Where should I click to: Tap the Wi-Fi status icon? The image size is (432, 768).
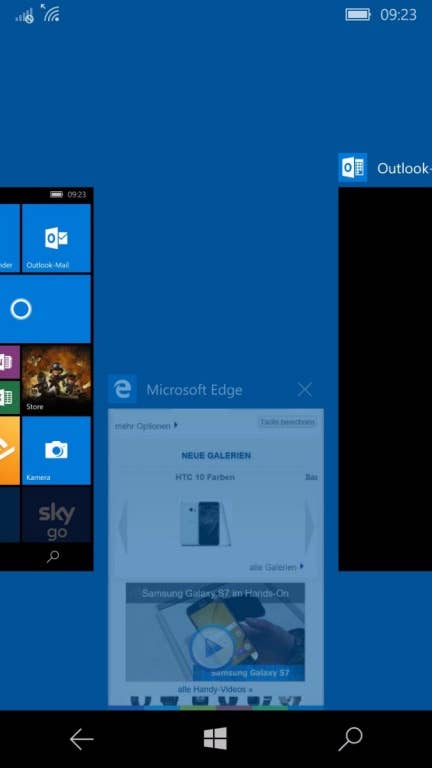click(x=51, y=13)
